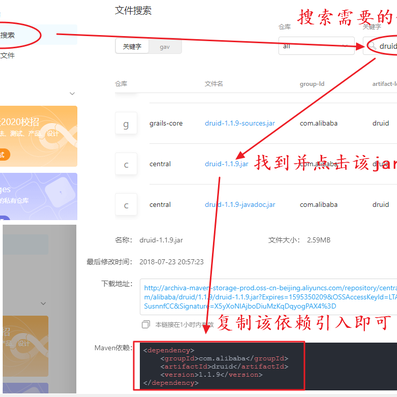Switch to the gav search tab

(x=165, y=47)
